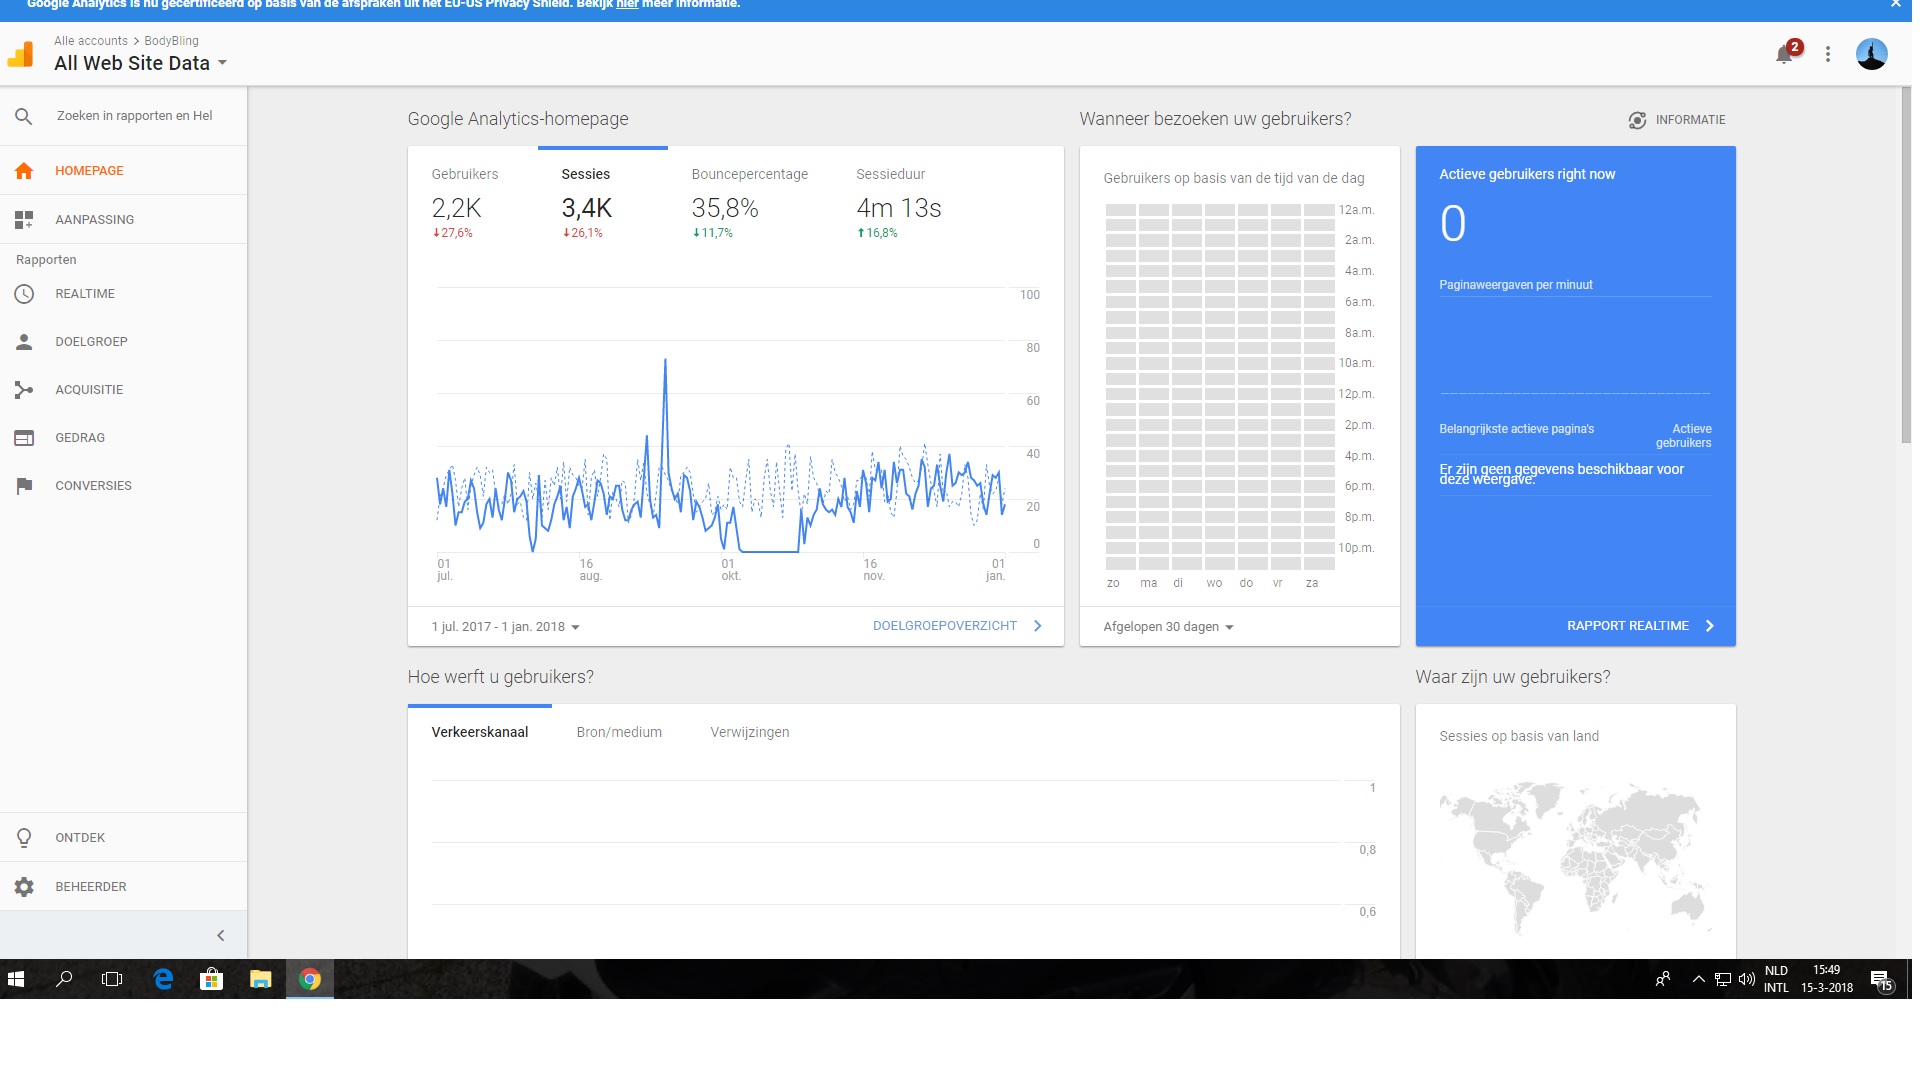This screenshot has height=1080, width=1920.
Task: Open the Rapport Realtime link
Action: (x=1641, y=626)
